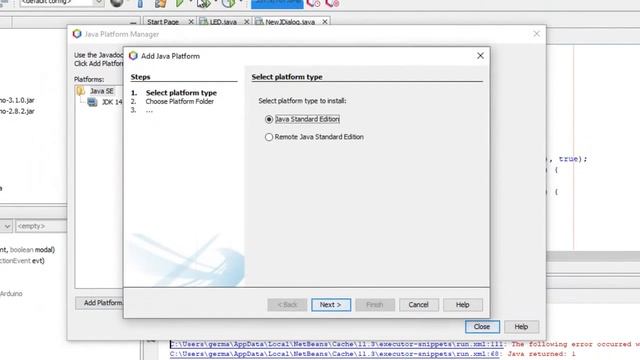Image resolution: width=640 pixels, height=360 pixels.
Task: Select the Java Standard Edition radio button
Action: point(269,119)
